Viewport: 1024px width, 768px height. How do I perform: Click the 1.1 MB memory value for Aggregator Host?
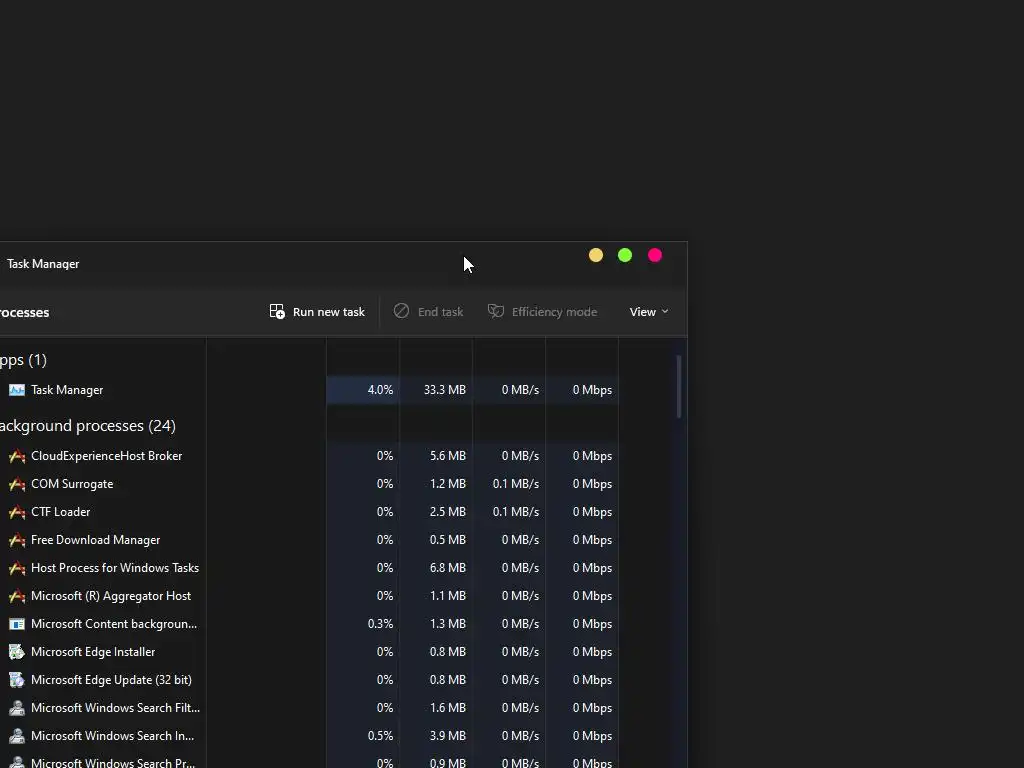448,596
